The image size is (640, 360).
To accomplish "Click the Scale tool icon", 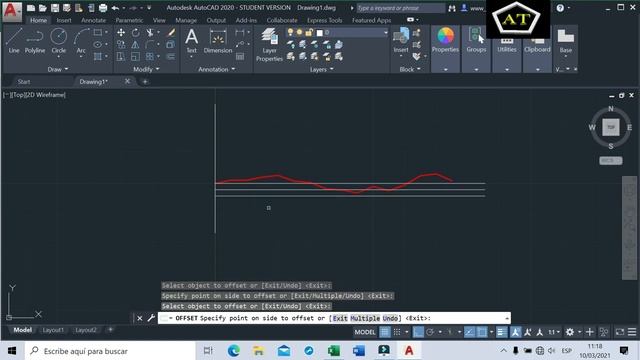I will (136, 56).
